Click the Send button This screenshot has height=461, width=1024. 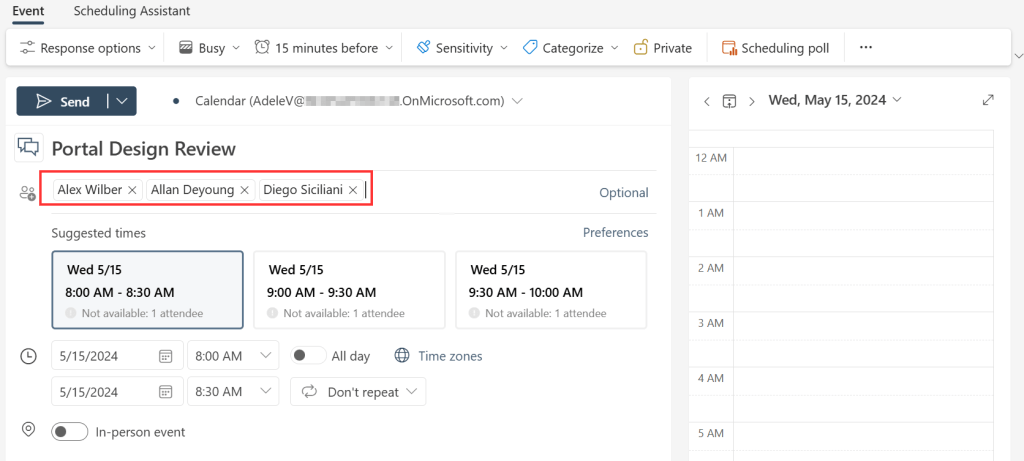[x=62, y=101]
